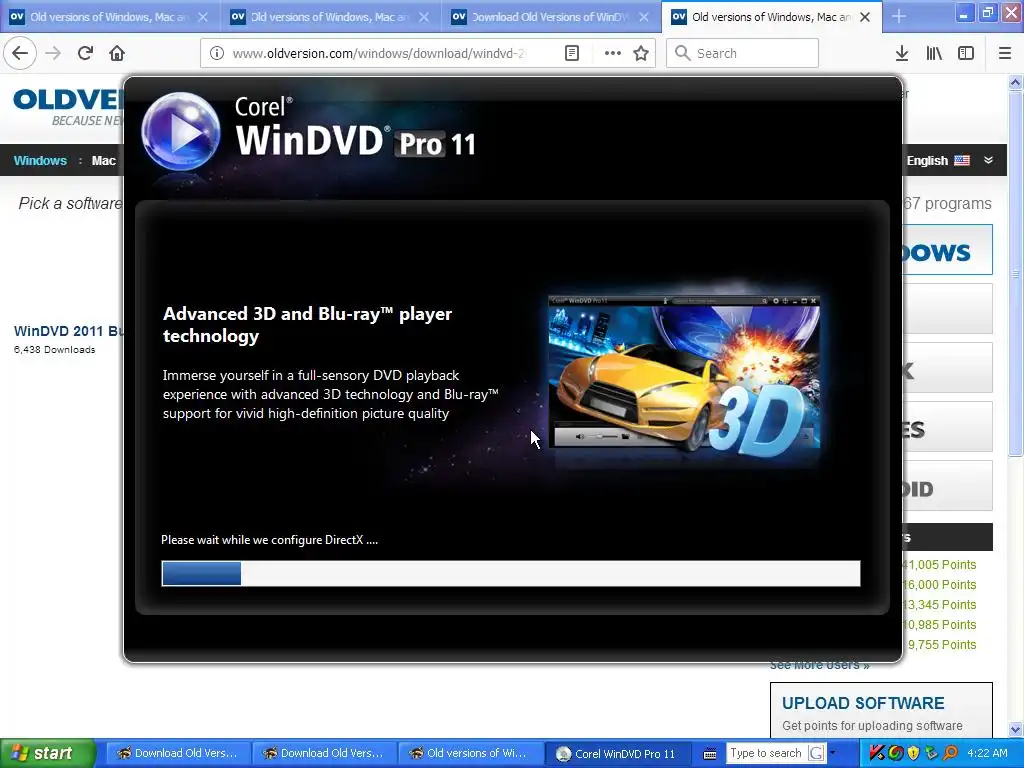Click the English language selector
The height and width of the screenshot is (768, 1024).
point(938,161)
